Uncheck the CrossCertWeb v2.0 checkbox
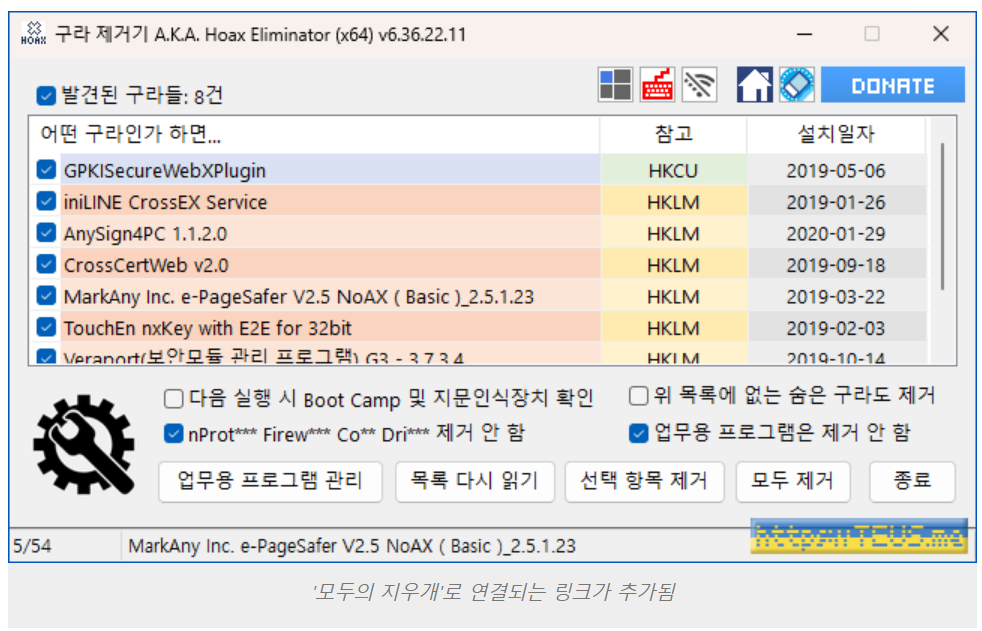This screenshot has width=982, height=631. 46,264
